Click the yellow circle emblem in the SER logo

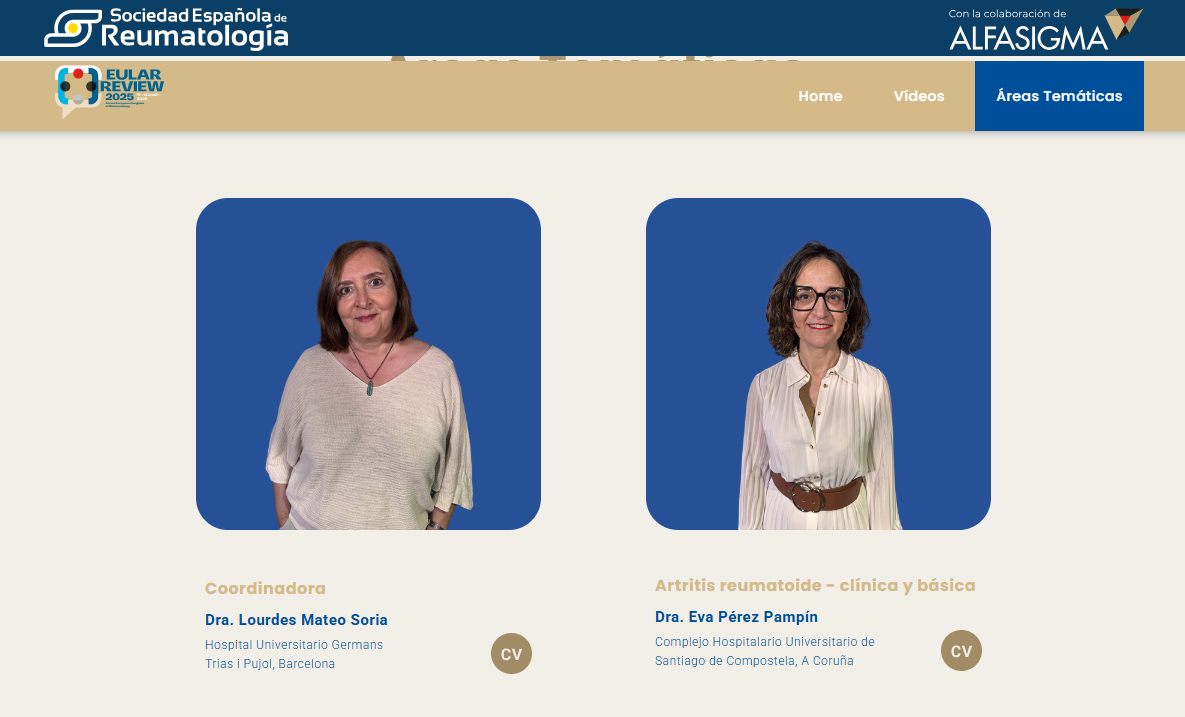pyautogui.click(x=73, y=28)
